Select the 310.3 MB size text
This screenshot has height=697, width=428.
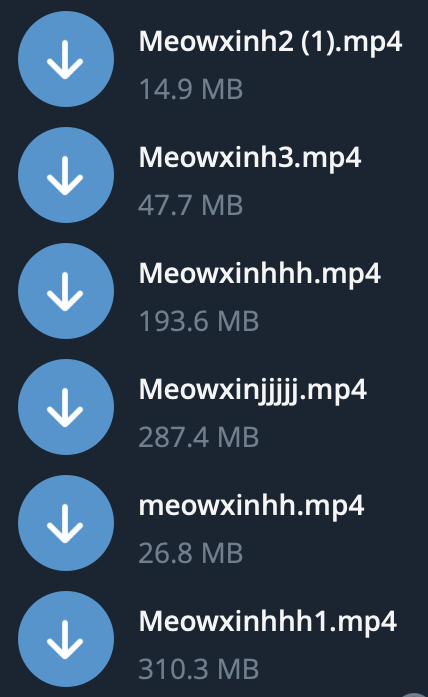pos(199,669)
